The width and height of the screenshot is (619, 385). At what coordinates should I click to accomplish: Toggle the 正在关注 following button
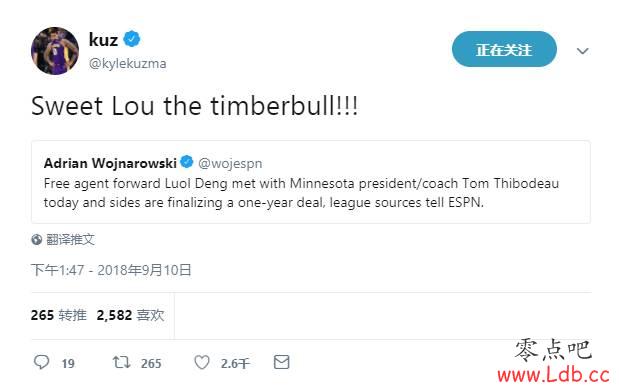(x=504, y=49)
